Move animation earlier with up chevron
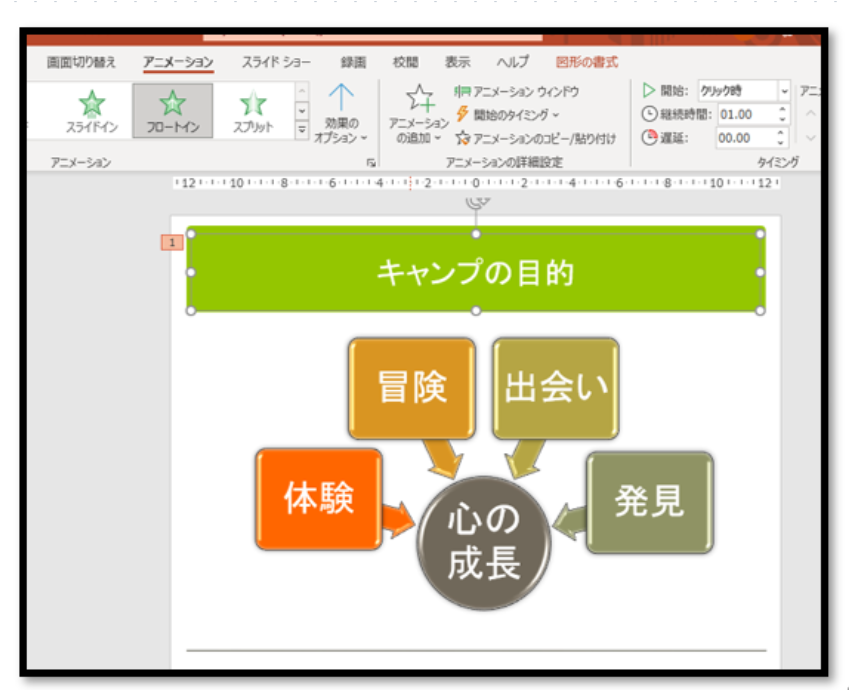The width and height of the screenshot is (850, 691). [x=810, y=113]
